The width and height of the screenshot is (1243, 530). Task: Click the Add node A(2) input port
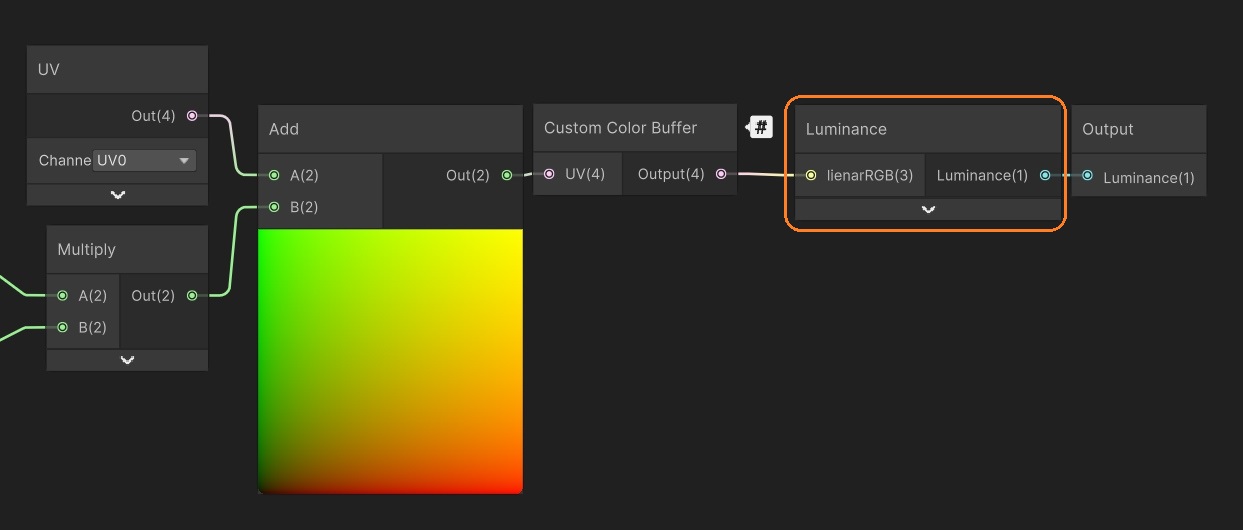(274, 175)
